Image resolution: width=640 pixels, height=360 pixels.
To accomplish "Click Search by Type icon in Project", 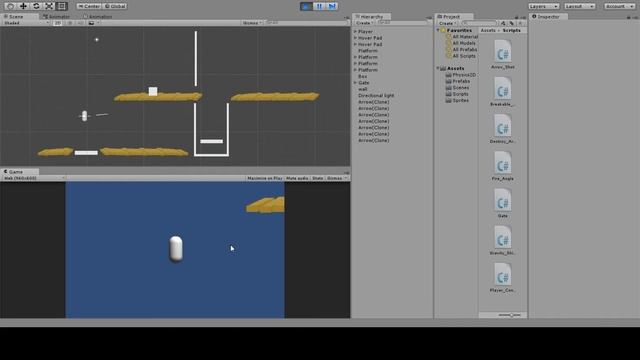I will pos(503,23).
